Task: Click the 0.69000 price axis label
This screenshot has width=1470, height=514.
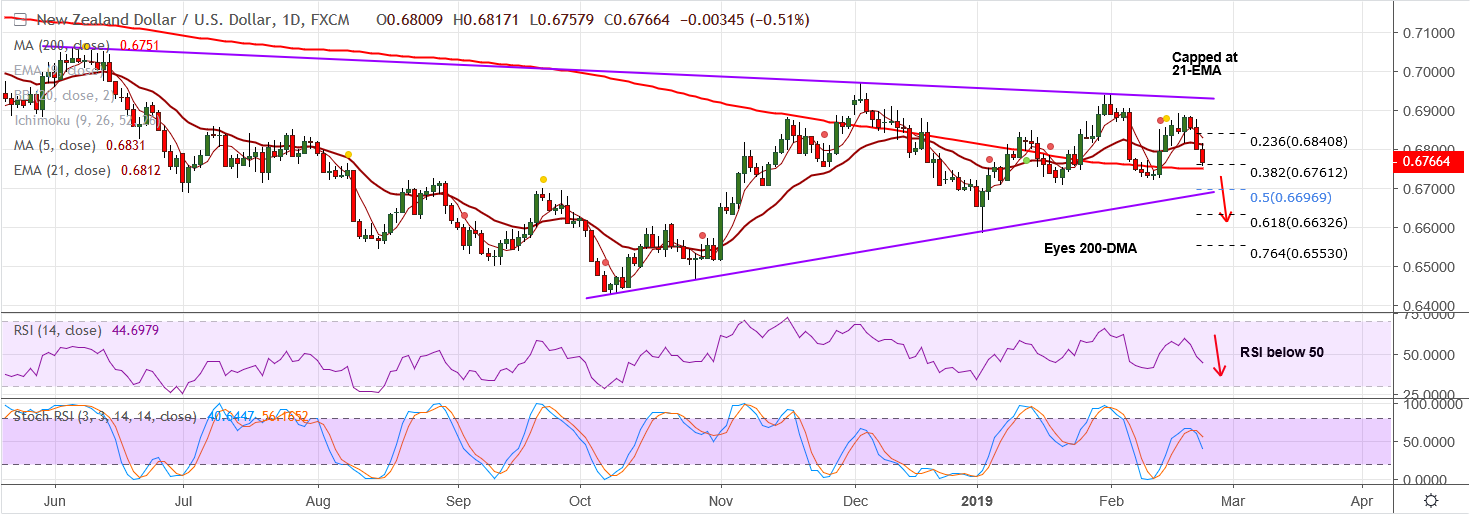Action: [x=1430, y=111]
